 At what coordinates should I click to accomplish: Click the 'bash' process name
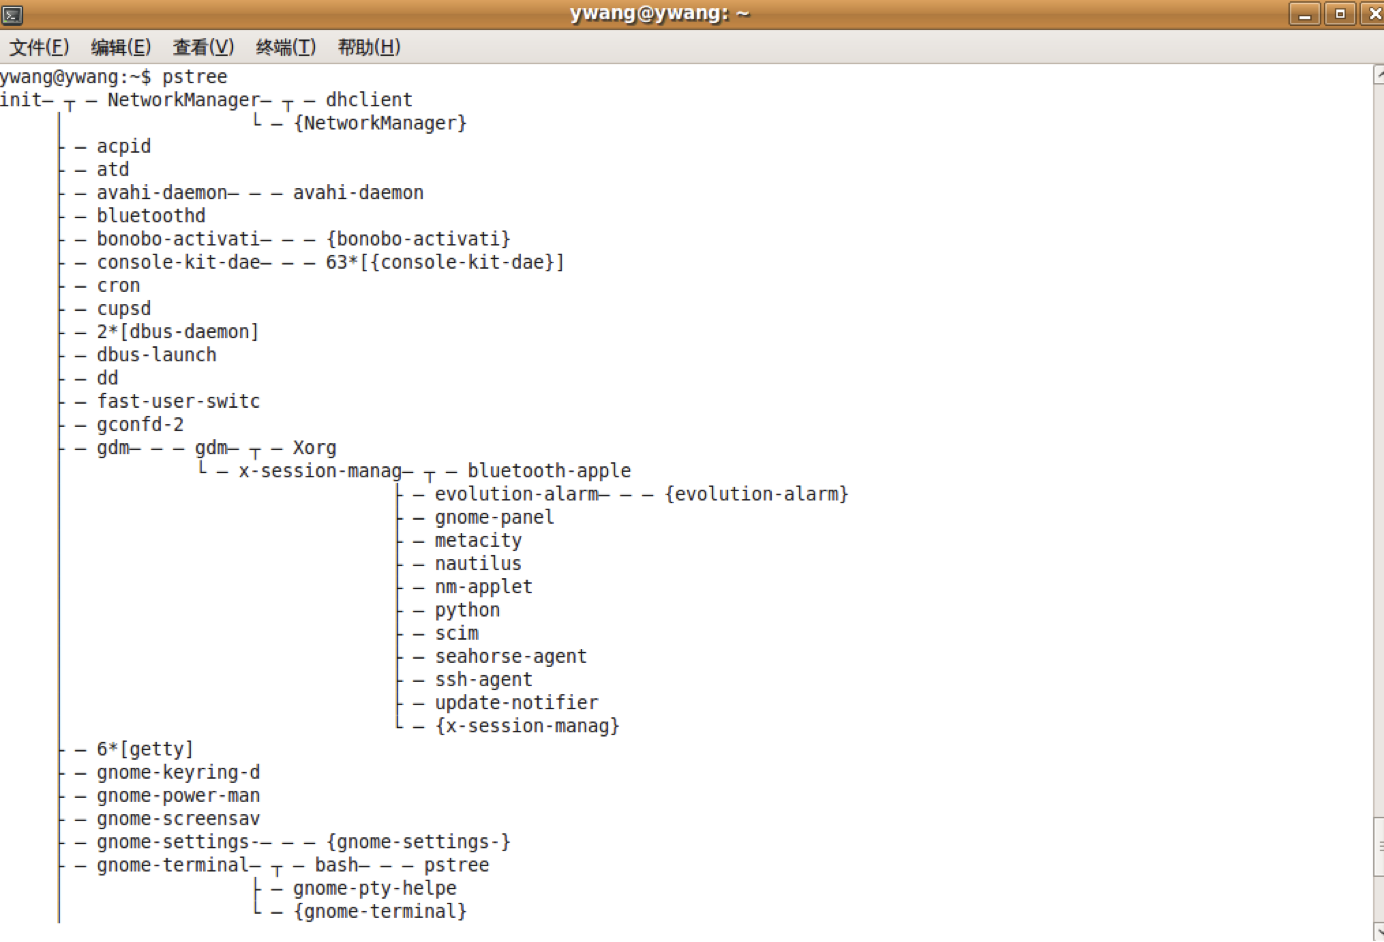tap(336, 865)
